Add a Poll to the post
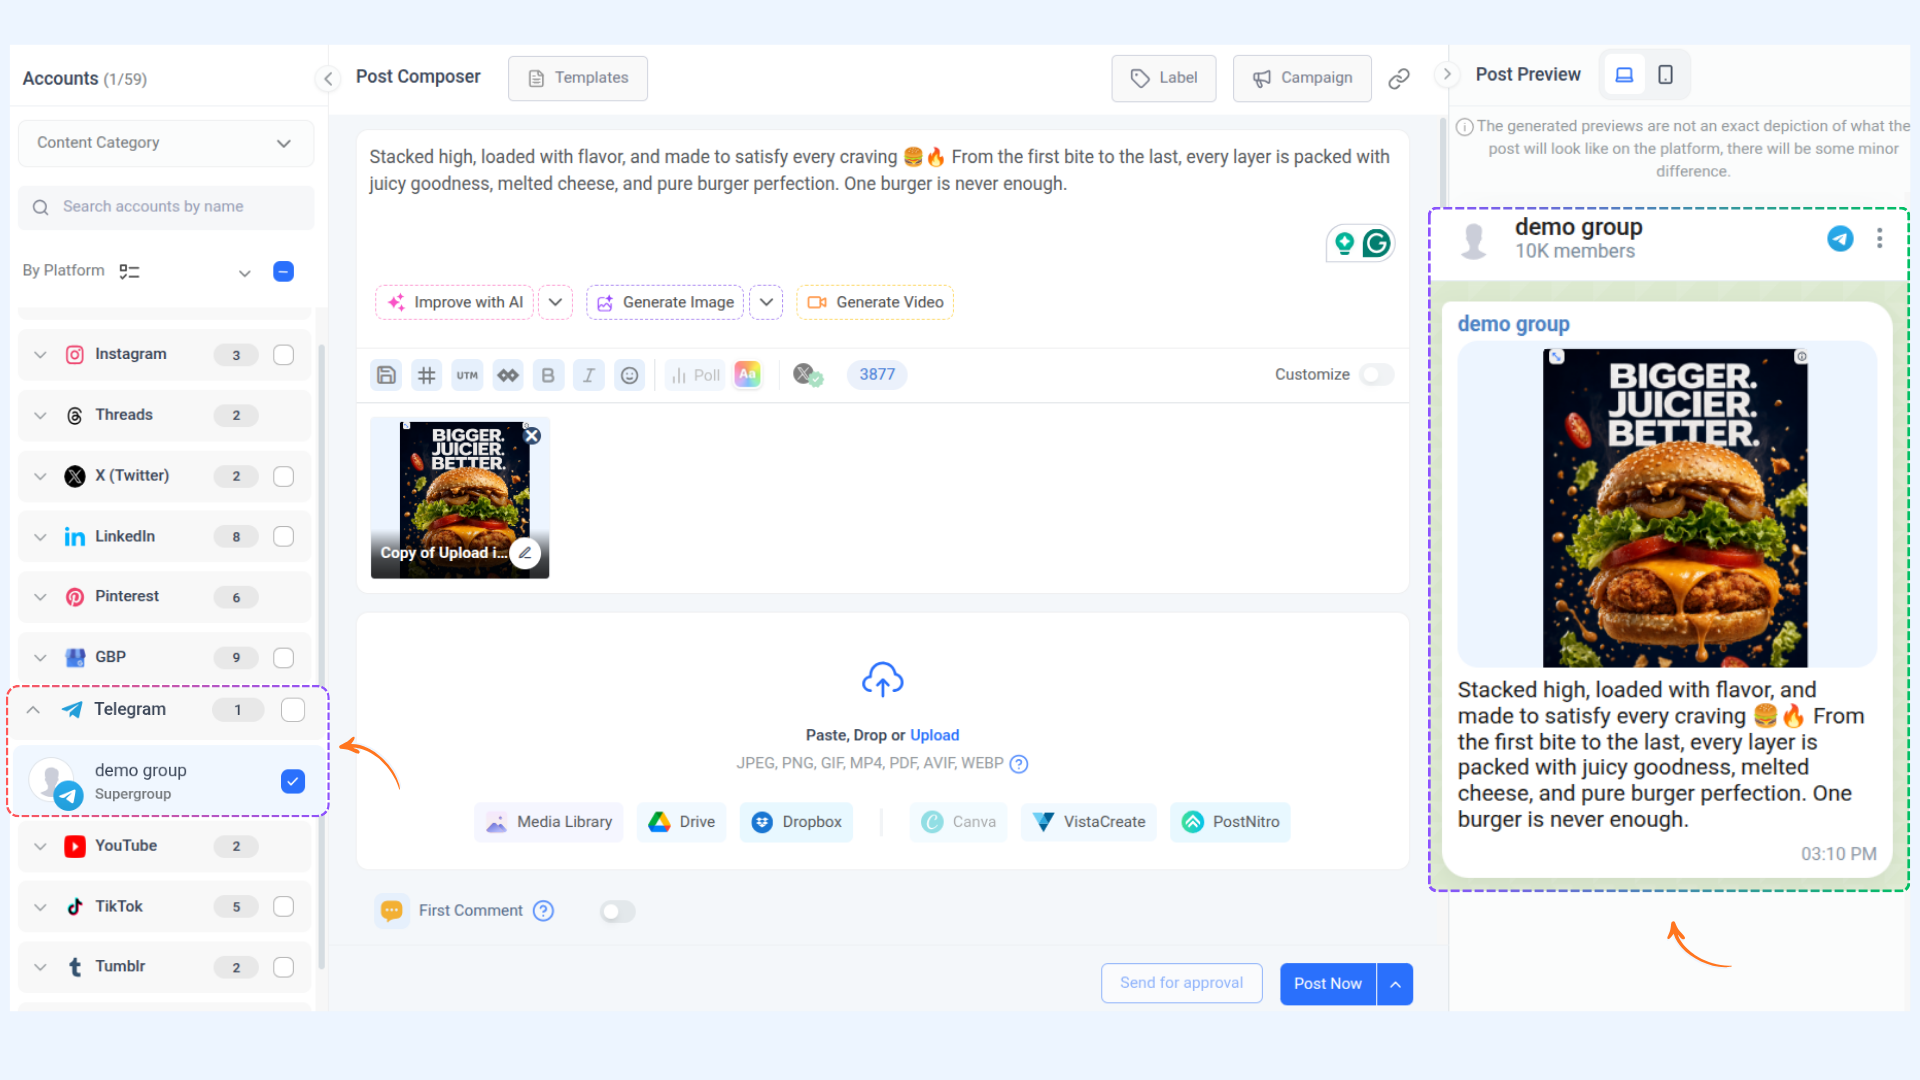 point(695,375)
